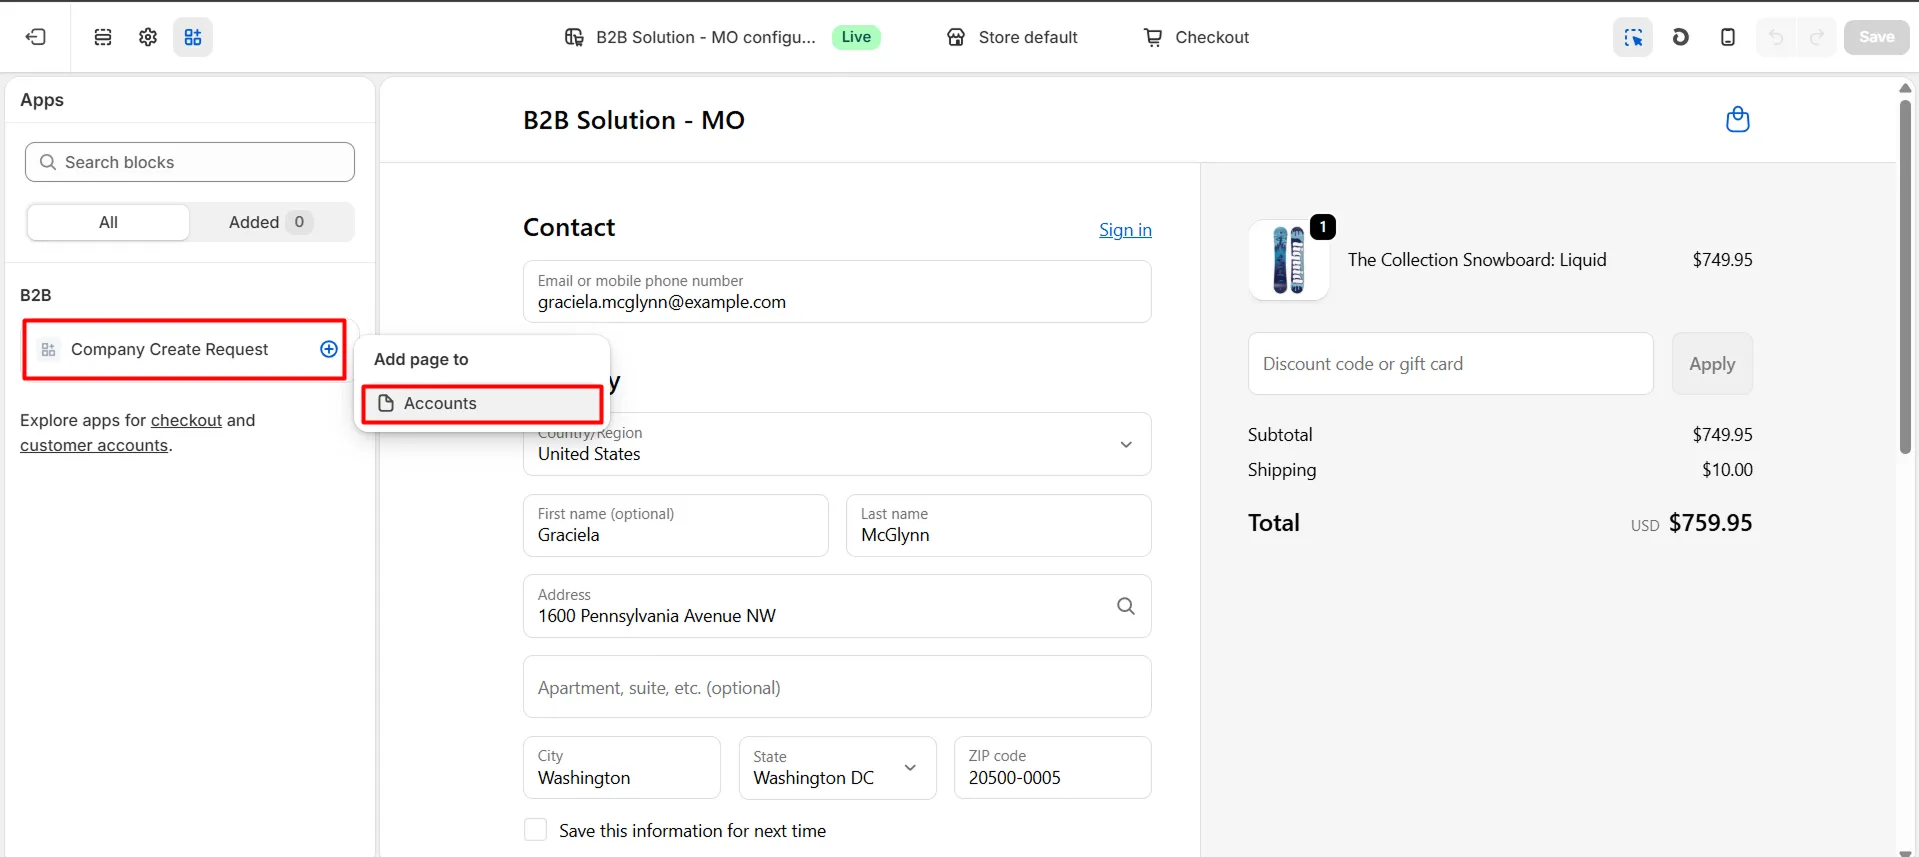Click the address search magnifier icon
Screen dimensions: 1919x857
pyautogui.click(x=1126, y=606)
